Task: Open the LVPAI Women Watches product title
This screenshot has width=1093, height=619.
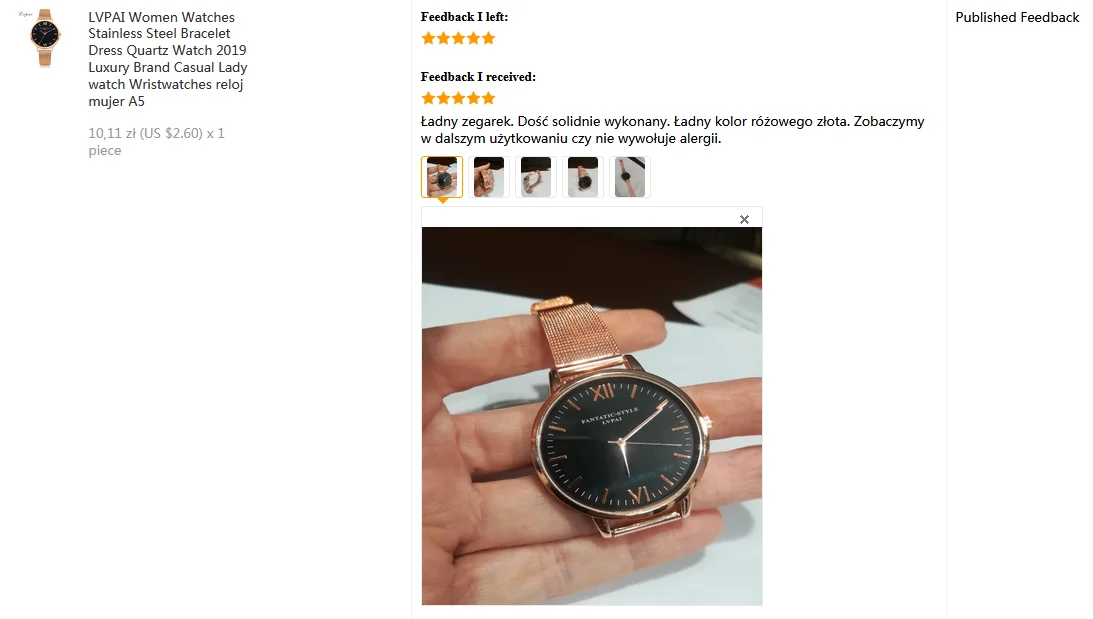Action: coord(167,59)
